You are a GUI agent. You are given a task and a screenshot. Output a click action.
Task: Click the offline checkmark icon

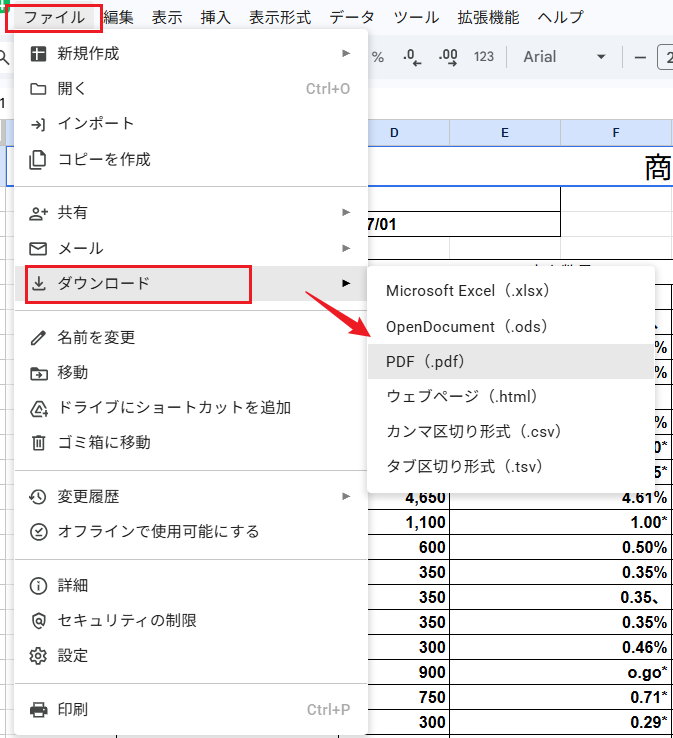[38, 532]
